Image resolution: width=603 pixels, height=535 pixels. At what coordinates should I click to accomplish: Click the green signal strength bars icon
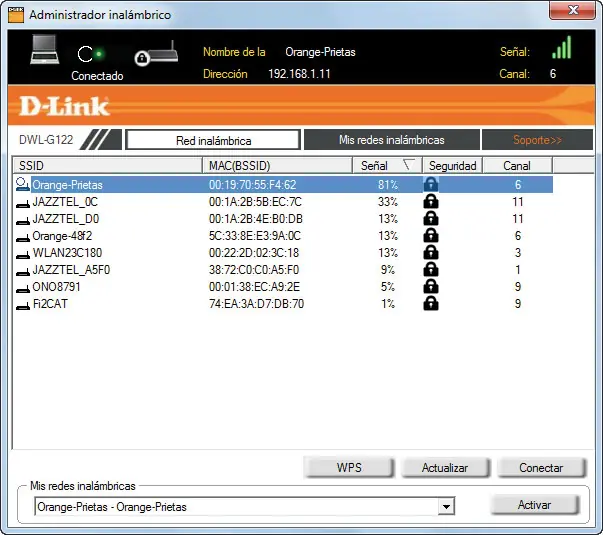pos(562,47)
